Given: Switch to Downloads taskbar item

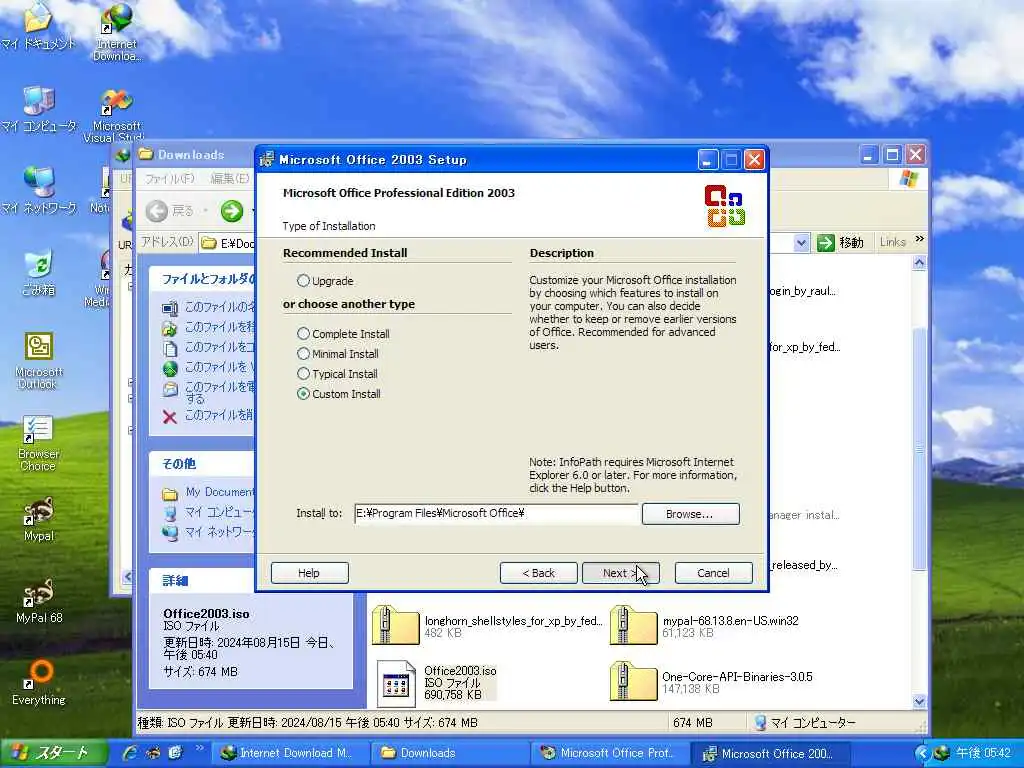Looking at the screenshot, I should tap(451, 753).
